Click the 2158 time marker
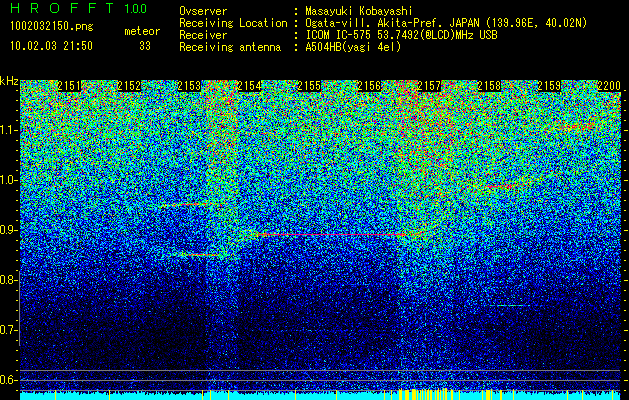This screenshot has width=629, height=400. click(489, 86)
